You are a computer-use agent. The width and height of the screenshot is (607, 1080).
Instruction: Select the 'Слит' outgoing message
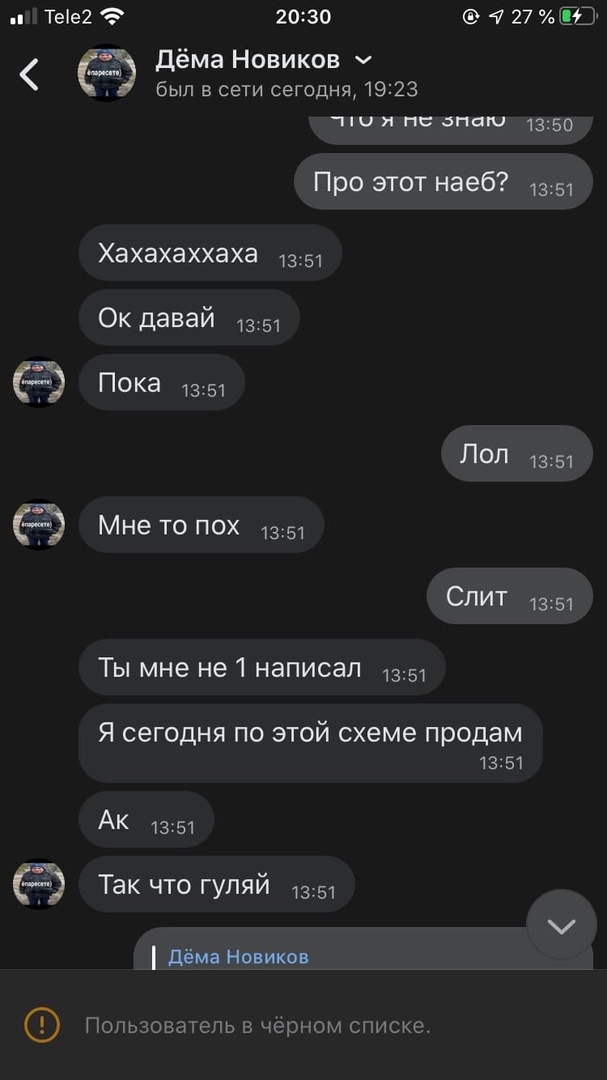tap(510, 596)
